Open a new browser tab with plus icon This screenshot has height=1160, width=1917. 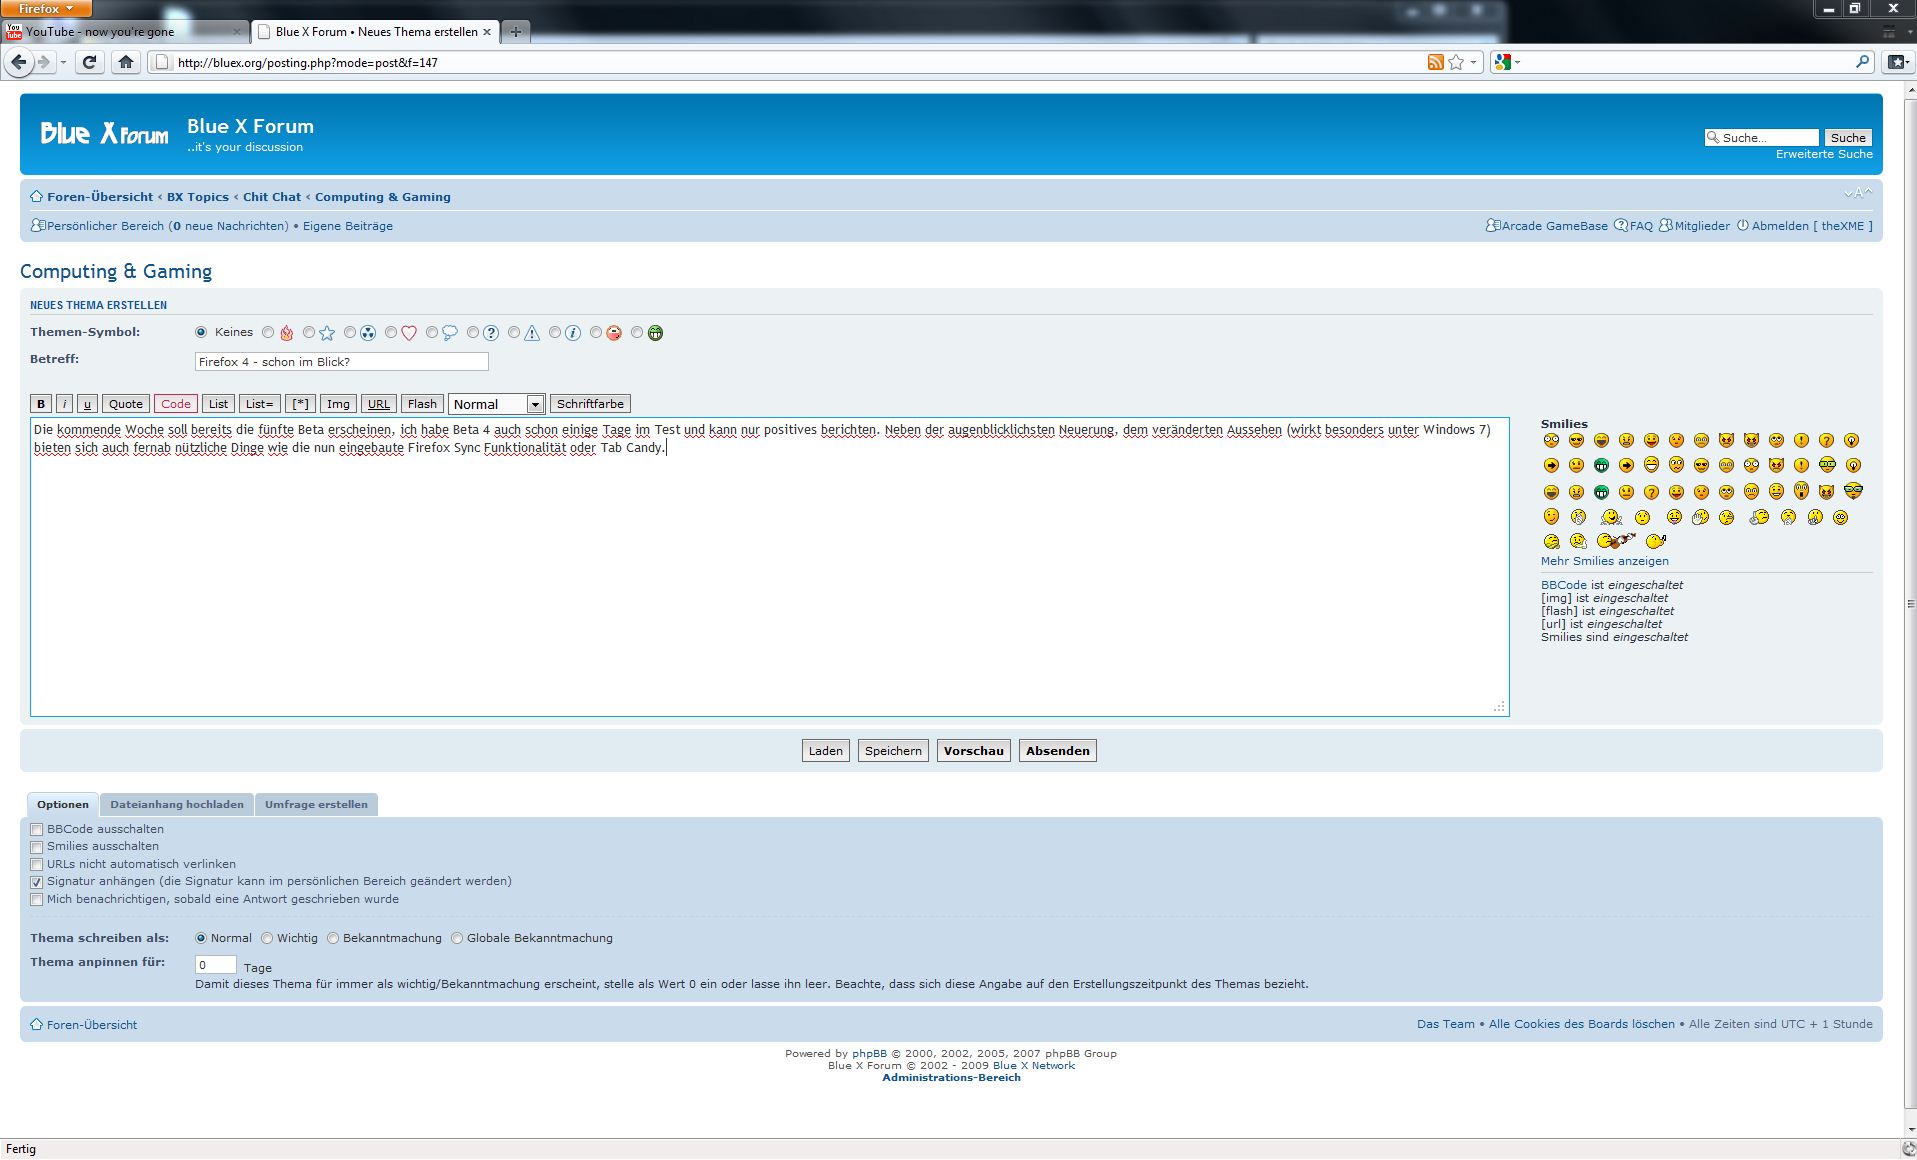(515, 32)
